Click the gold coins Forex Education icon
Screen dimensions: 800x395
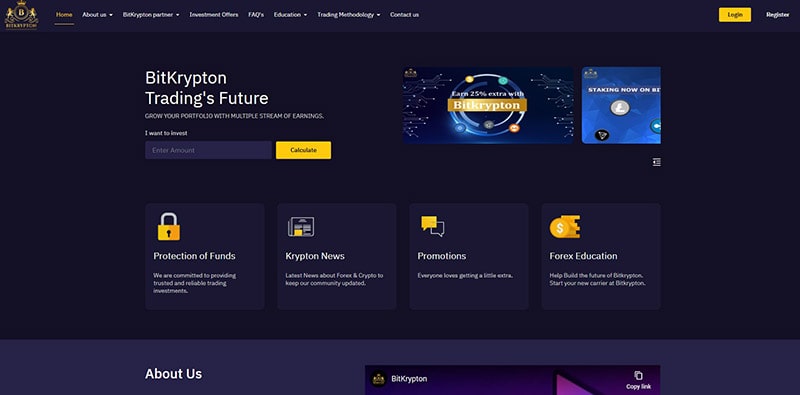[x=565, y=227]
